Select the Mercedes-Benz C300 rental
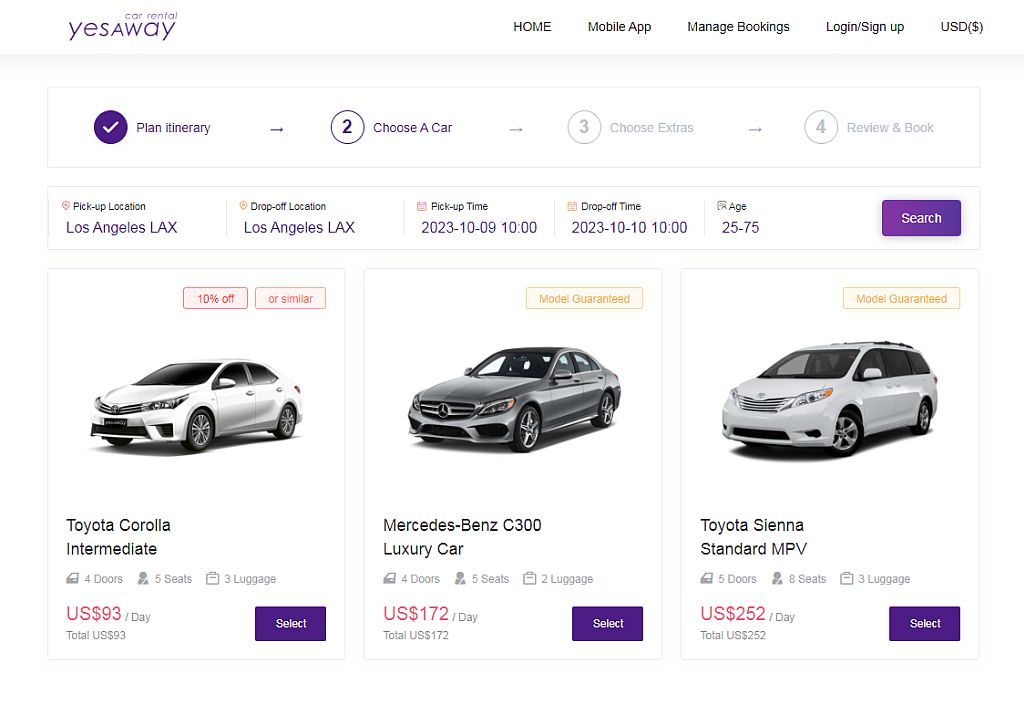Viewport: 1024px width, 703px height. coord(607,623)
